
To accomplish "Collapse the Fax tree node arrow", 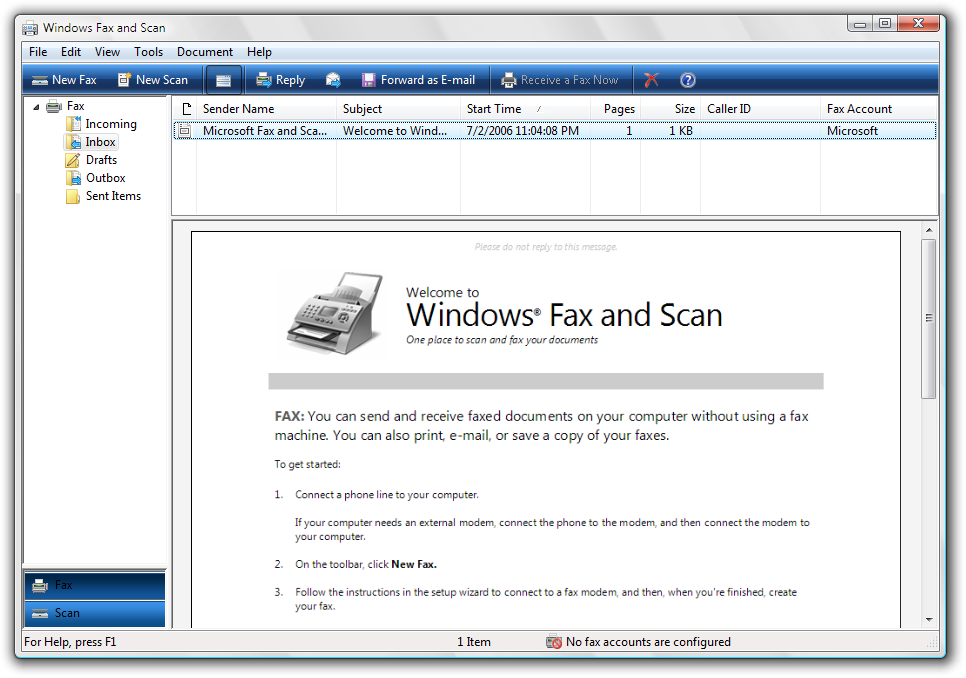I will point(36,107).
